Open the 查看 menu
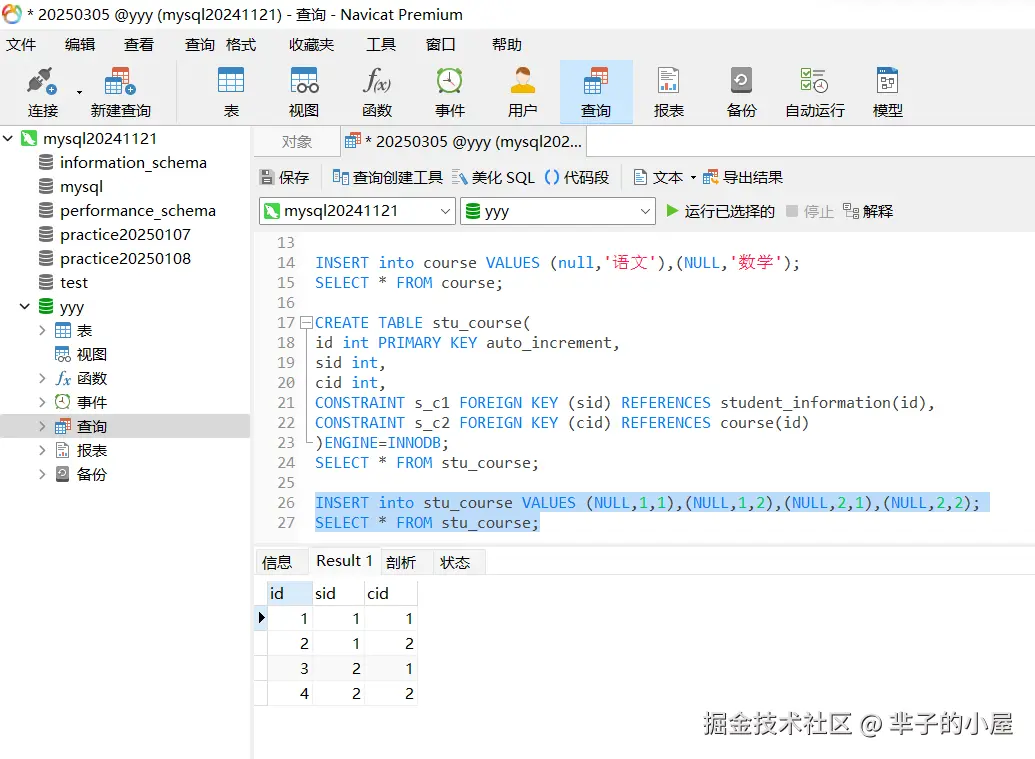 tap(139, 44)
